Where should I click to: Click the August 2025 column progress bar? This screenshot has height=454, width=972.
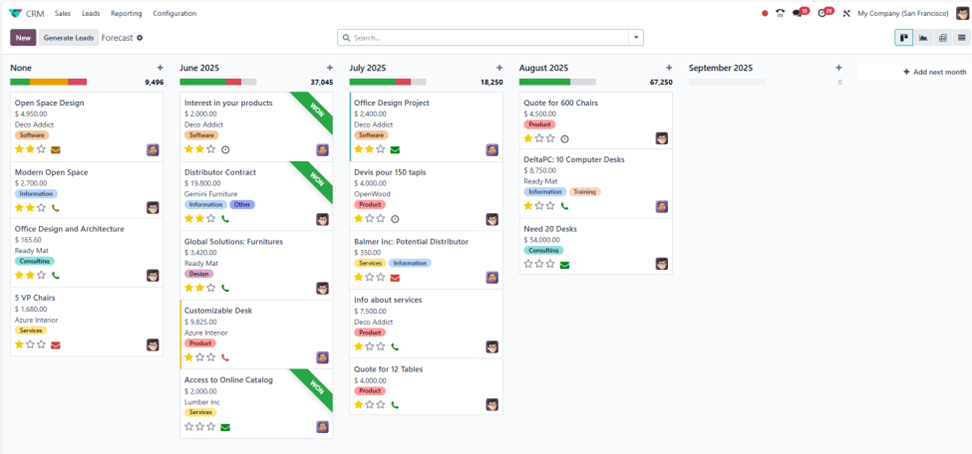[557, 82]
